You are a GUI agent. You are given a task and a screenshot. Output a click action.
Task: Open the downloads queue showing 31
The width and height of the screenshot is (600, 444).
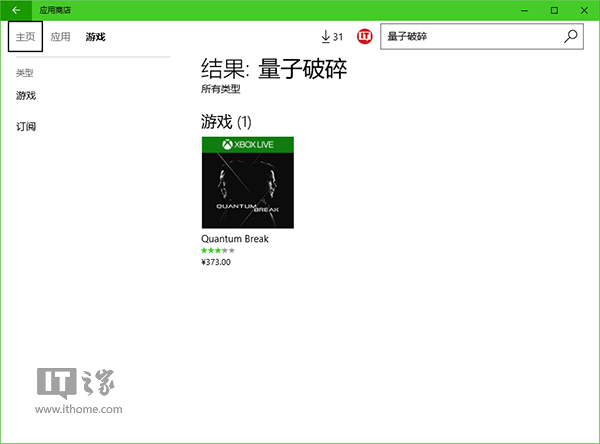[x=331, y=37]
